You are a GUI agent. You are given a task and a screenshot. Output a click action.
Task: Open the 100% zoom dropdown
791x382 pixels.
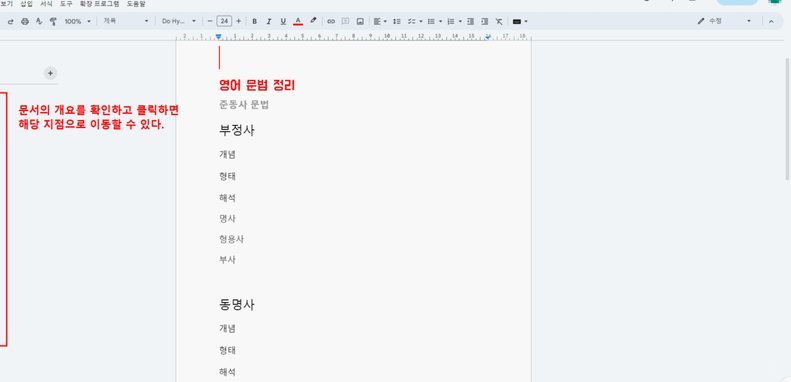click(x=77, y=21)
